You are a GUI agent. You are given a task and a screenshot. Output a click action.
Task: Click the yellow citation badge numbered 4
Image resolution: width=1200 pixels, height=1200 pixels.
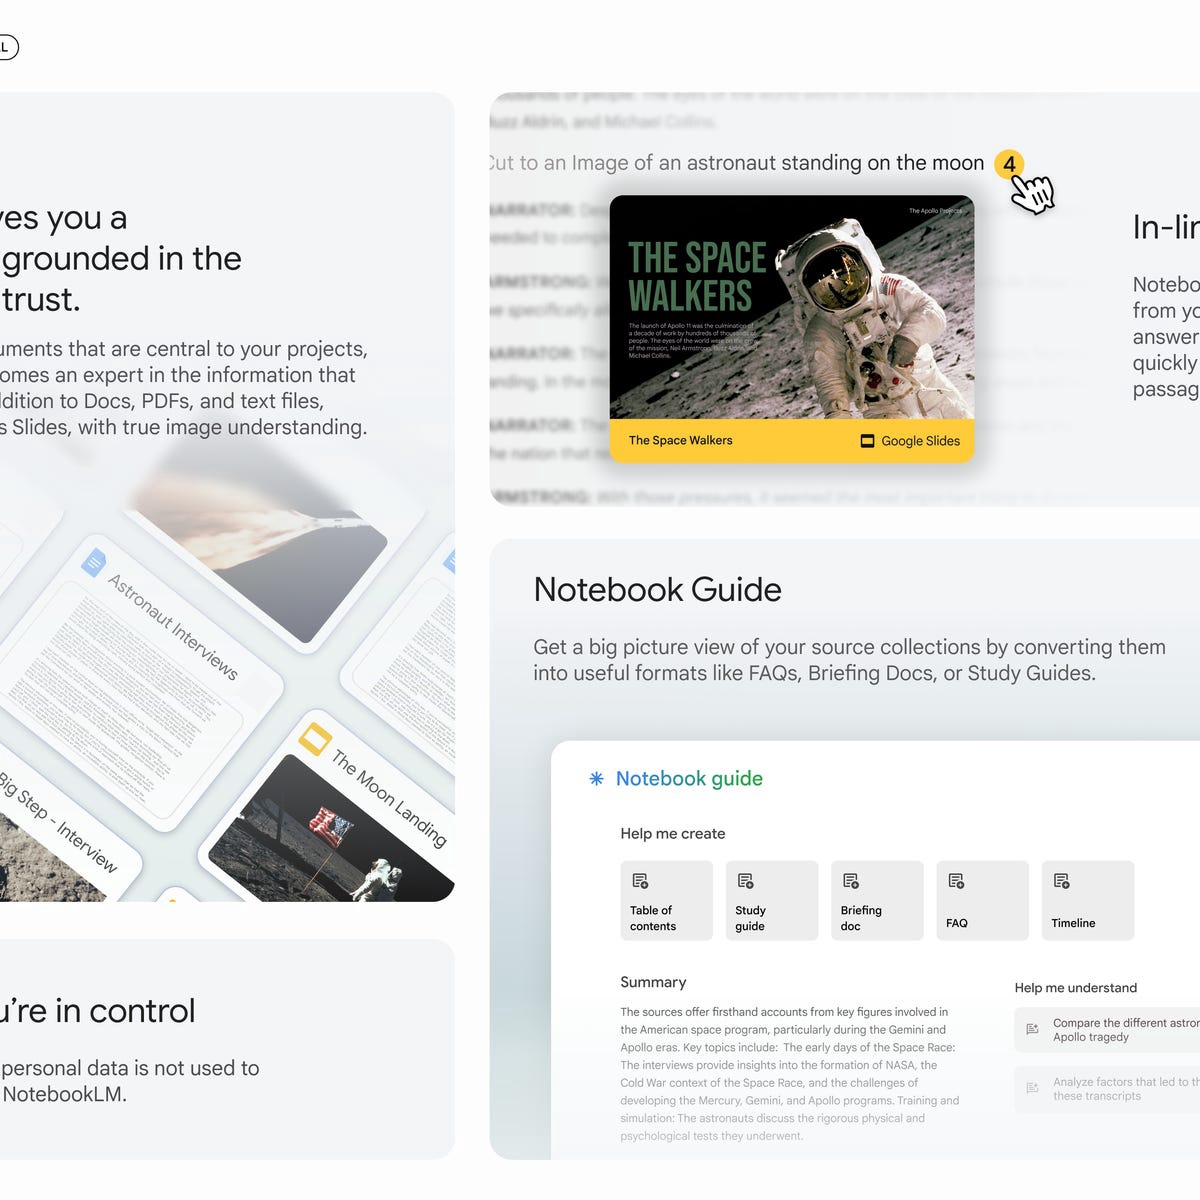tap(1009, 164)
